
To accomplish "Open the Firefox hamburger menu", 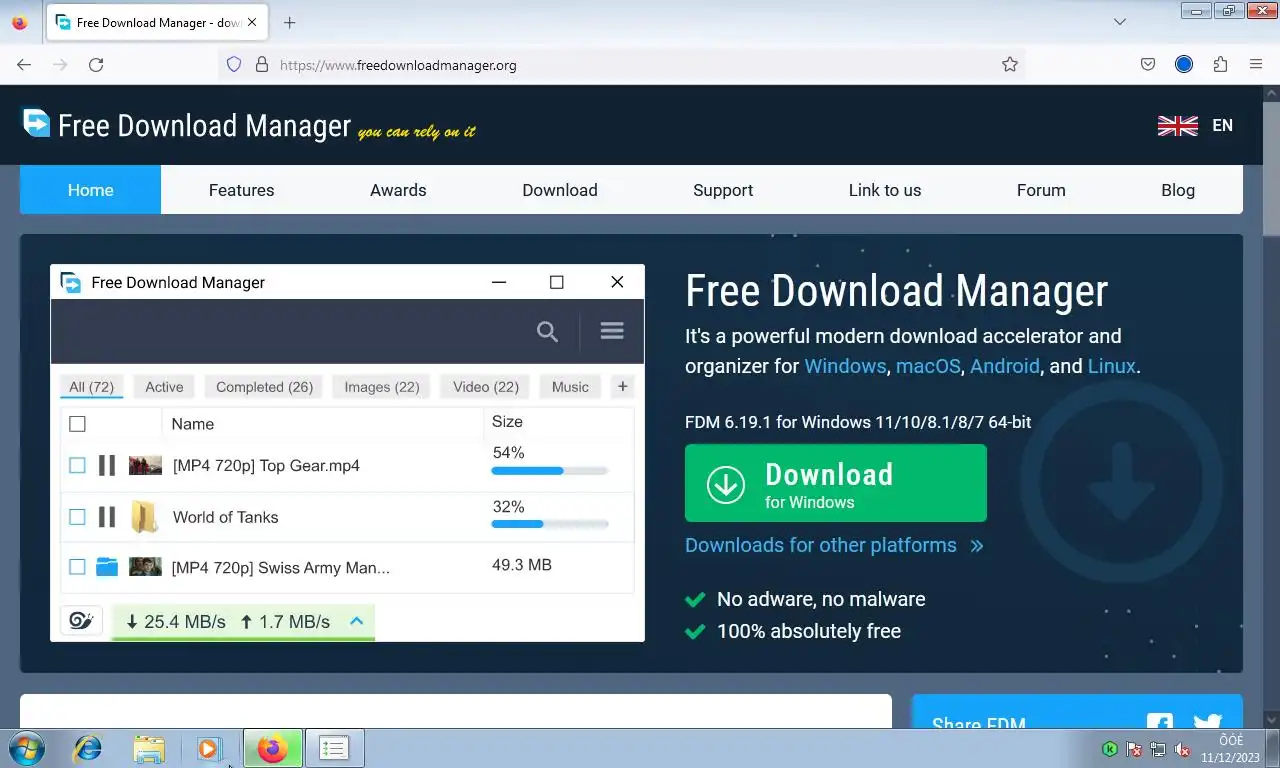I will click(1256, 64).
